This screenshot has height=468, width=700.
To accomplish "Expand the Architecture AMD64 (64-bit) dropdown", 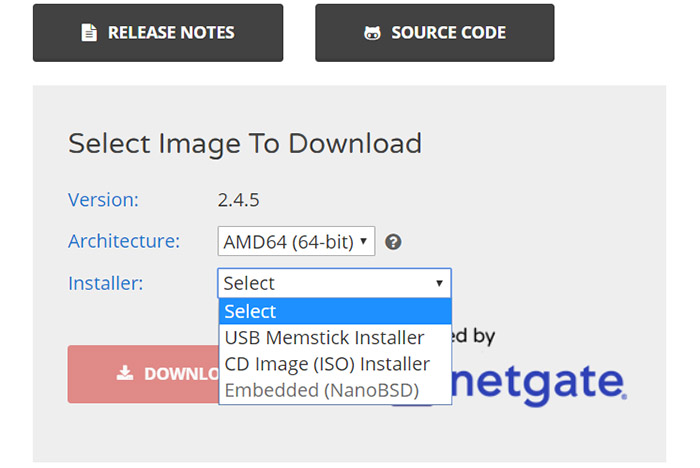I will click(296, 241).
